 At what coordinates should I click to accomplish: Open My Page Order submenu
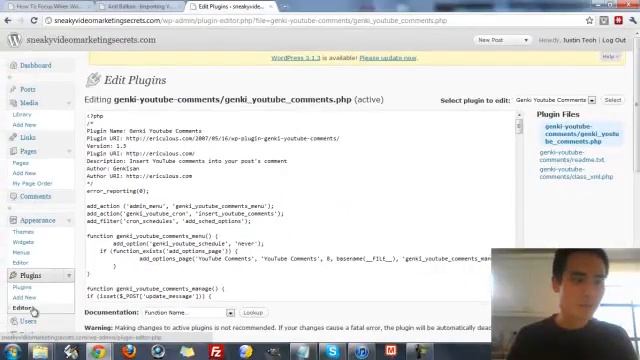pyautogui.click(x=32, y=184)
